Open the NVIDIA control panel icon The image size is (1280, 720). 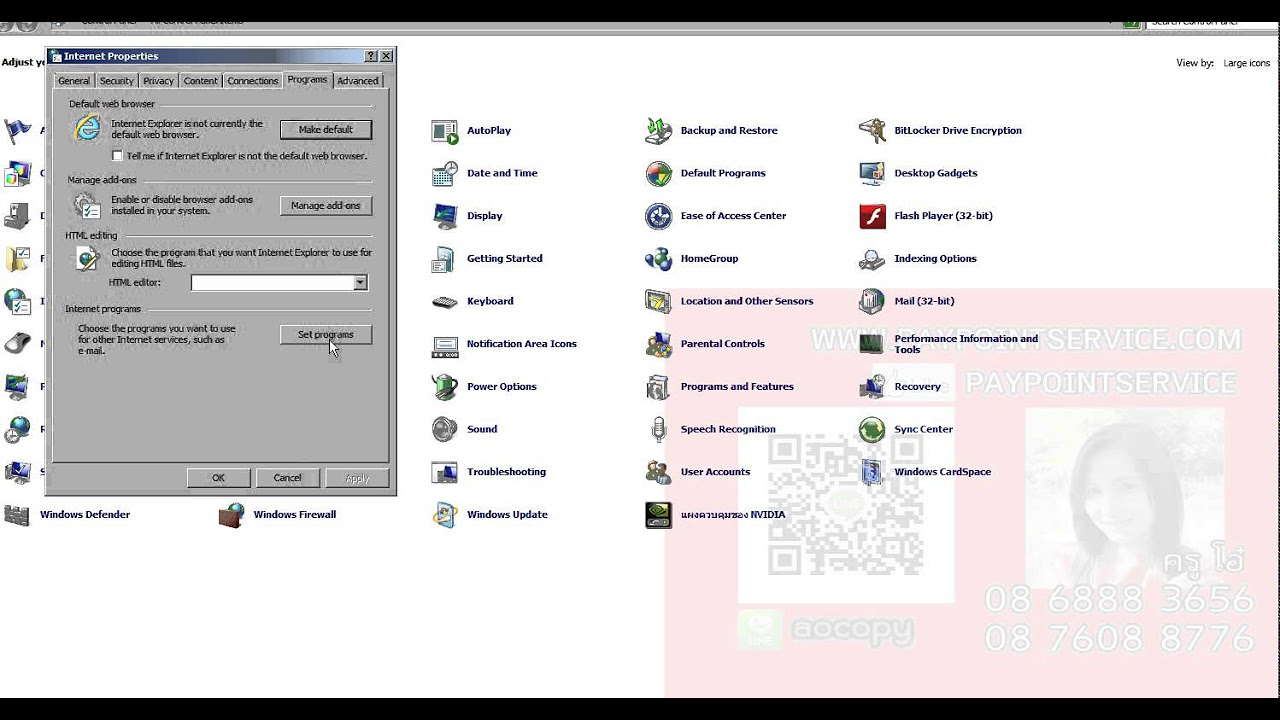(x=659, y=515)
